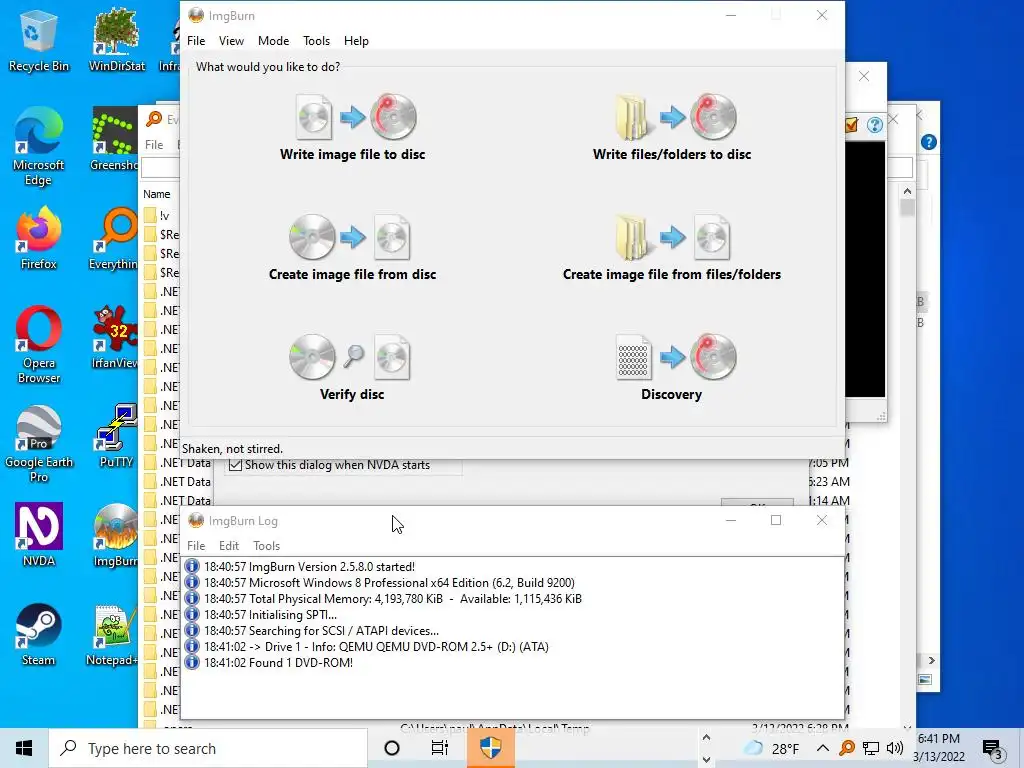Choose Create image file from disc

pos(353,248)
